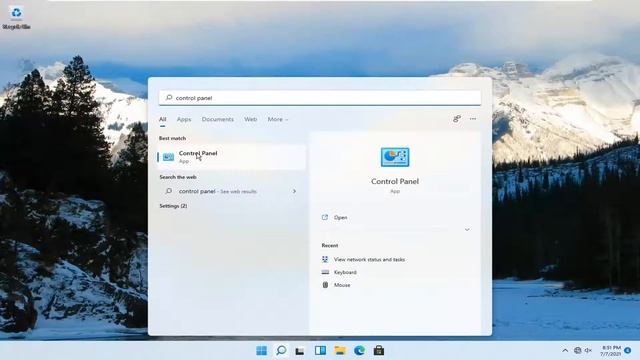Viewport: 640px width, 360px height.
Task: Click the search options share icon
Action: click(457, 119)
